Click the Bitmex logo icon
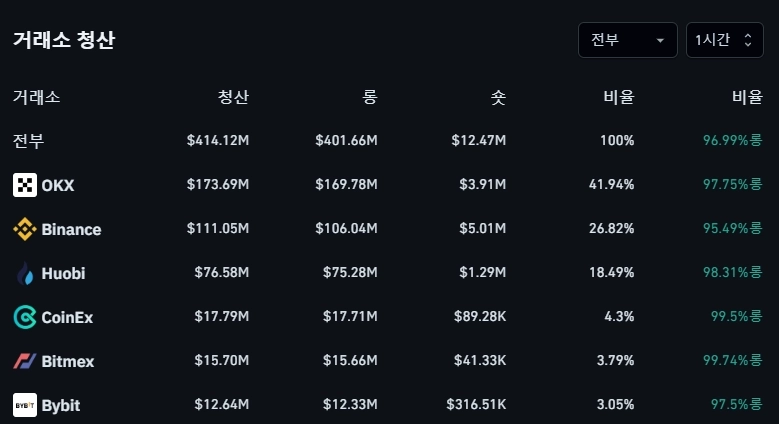Screen dimensions: 779x424 25,361
